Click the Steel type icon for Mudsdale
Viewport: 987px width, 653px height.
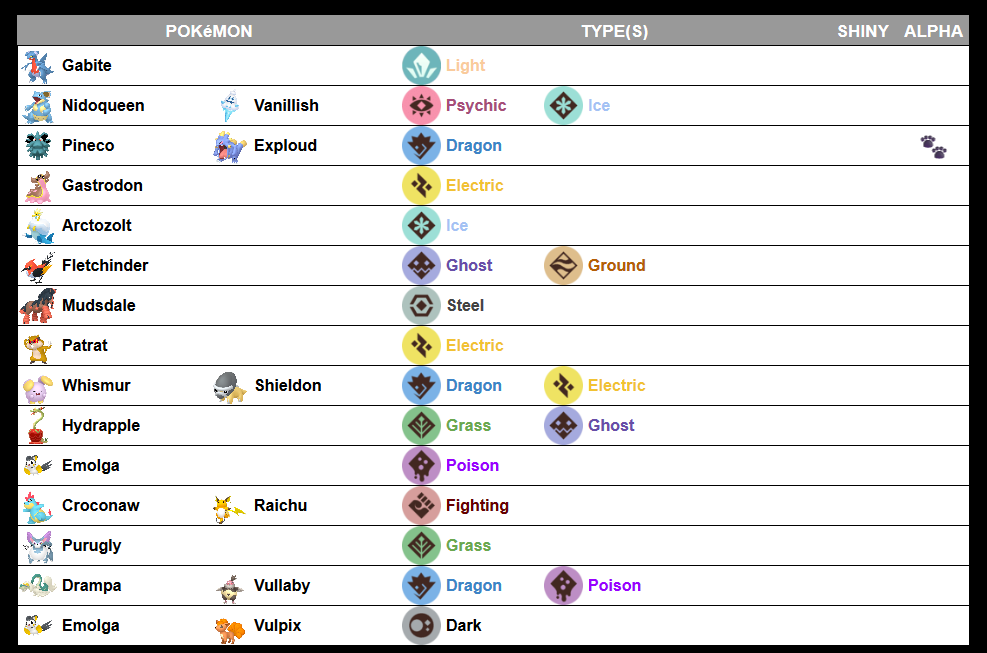click(421, 306)
